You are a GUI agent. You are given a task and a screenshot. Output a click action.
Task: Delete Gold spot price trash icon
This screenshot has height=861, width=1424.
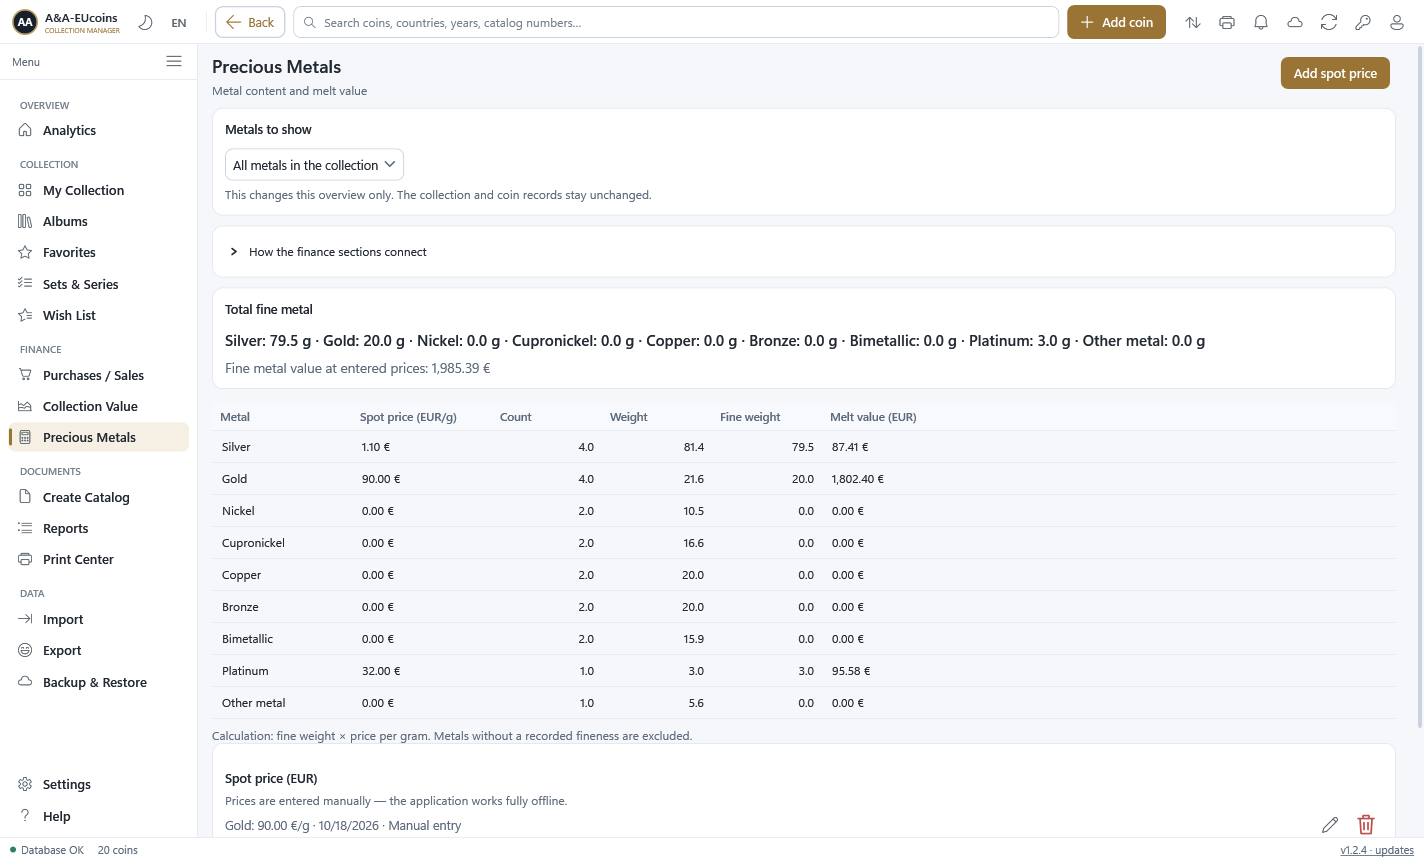1366,825
